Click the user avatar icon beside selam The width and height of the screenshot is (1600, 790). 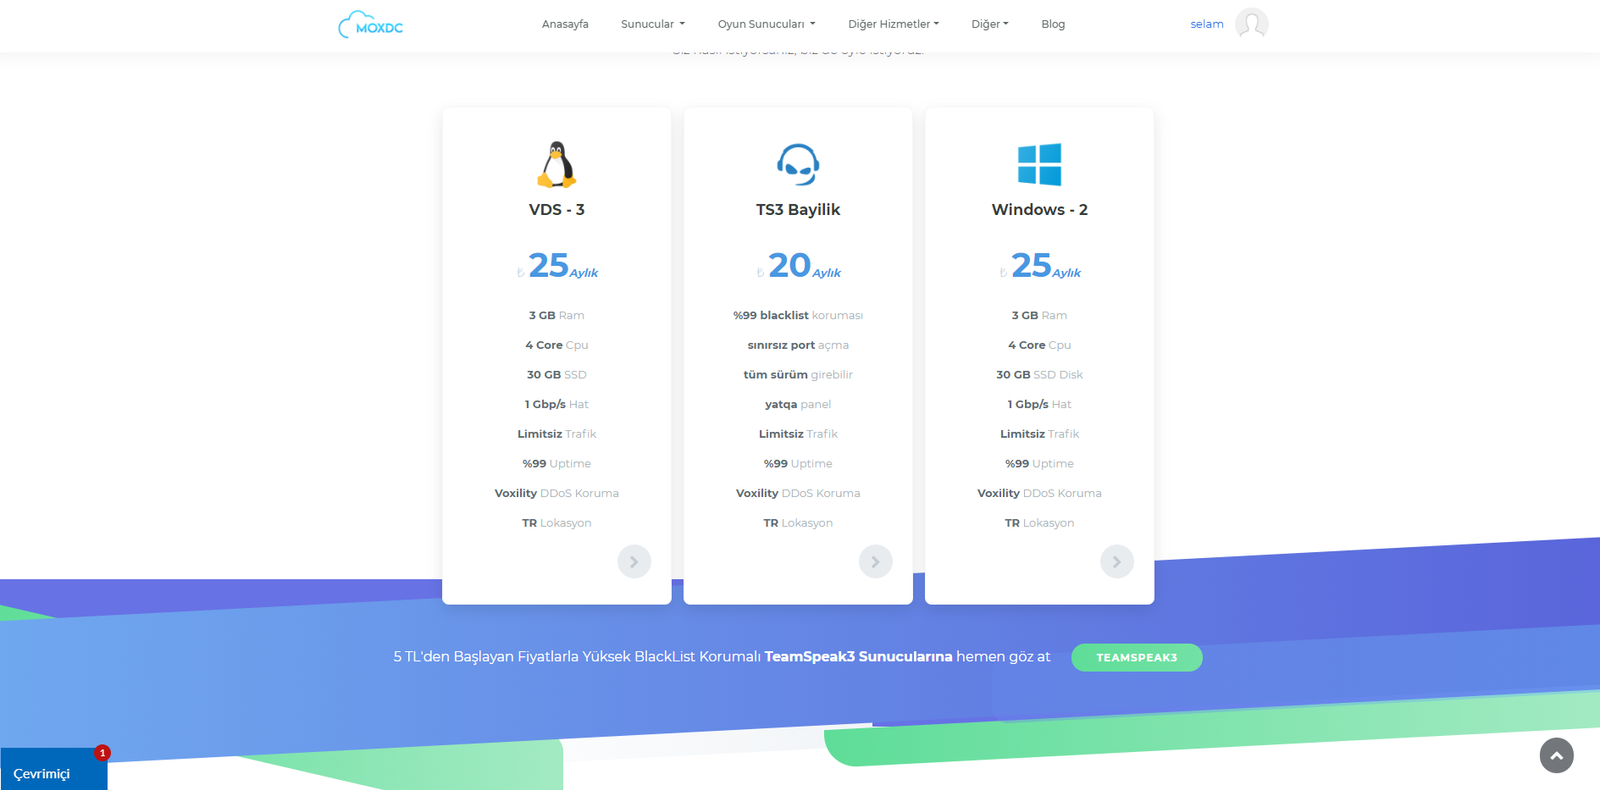click(x=1251, y=24)
